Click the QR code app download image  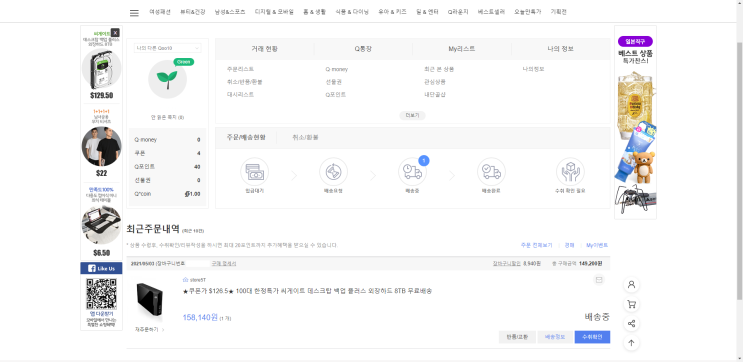click(101, 294)
